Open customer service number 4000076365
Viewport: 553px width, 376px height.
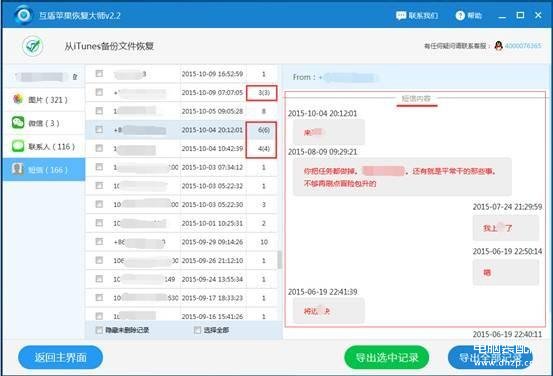point(523,46)
